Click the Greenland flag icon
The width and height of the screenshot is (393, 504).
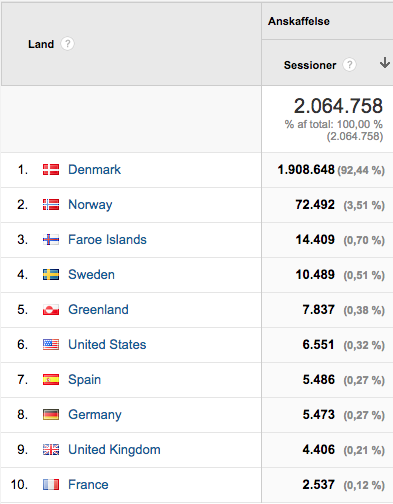pyautogui.click(x=51, y=310)
